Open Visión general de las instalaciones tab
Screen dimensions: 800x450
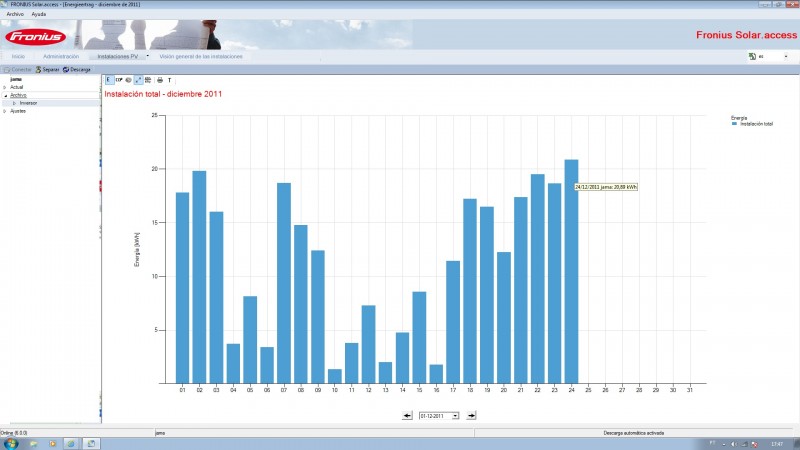coord(201,56)
